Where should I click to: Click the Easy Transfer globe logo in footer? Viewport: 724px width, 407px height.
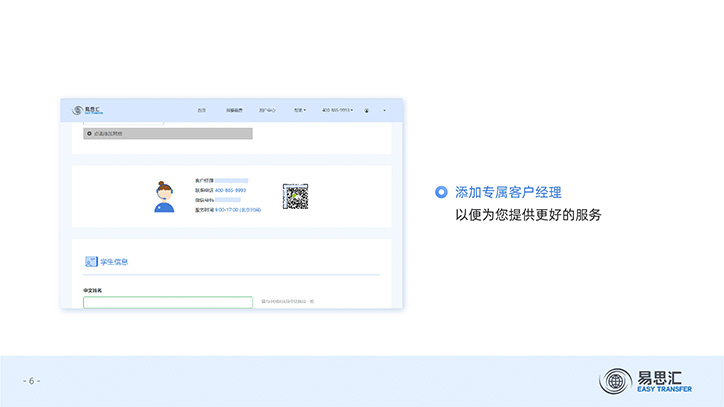tap(616, 381)
